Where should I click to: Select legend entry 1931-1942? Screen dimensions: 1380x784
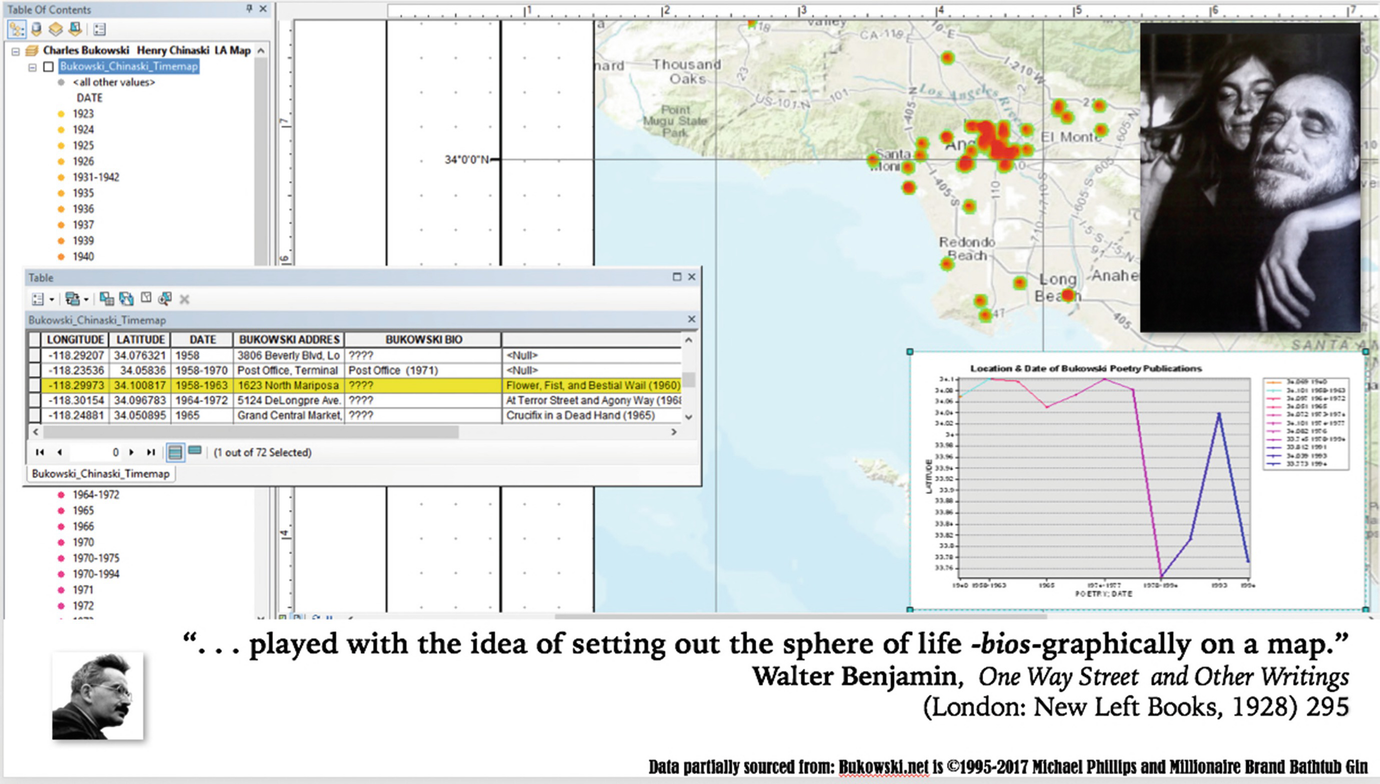(x=96, y=177)
